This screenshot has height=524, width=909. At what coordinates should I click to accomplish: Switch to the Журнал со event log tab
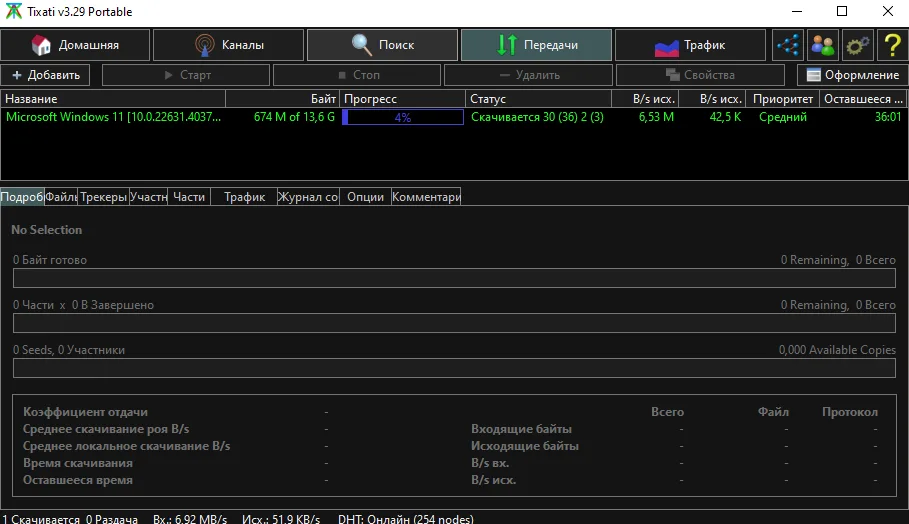tap(308, 197)
